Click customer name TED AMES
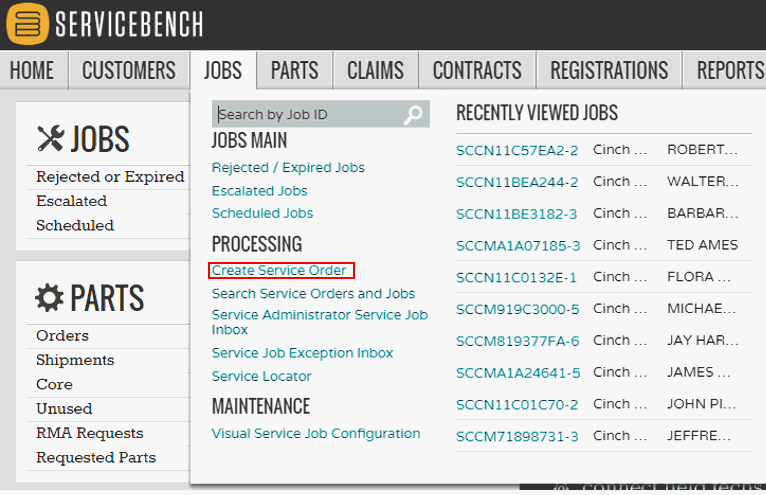Screen dimensions: 766x495 [x=702, y=245]
